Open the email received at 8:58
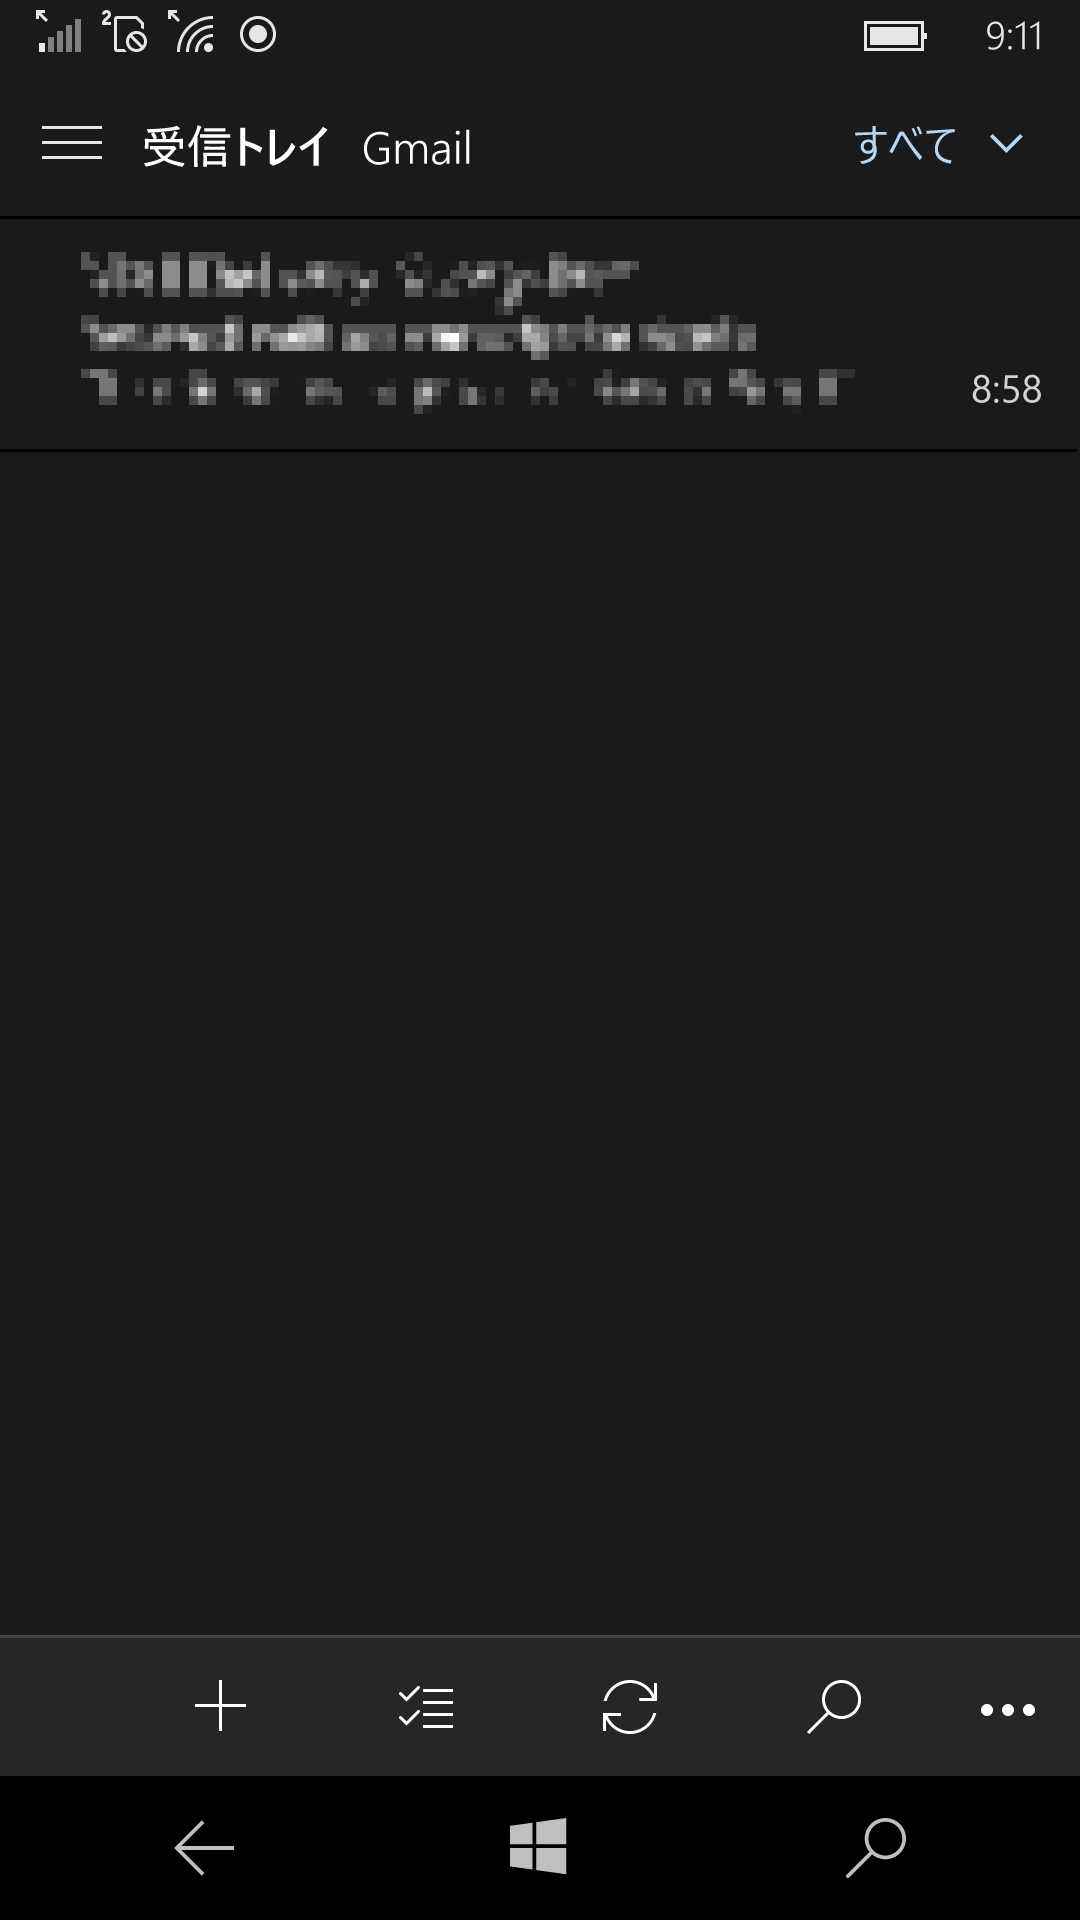1080x1920 pixels. click(x=540, y=334)
